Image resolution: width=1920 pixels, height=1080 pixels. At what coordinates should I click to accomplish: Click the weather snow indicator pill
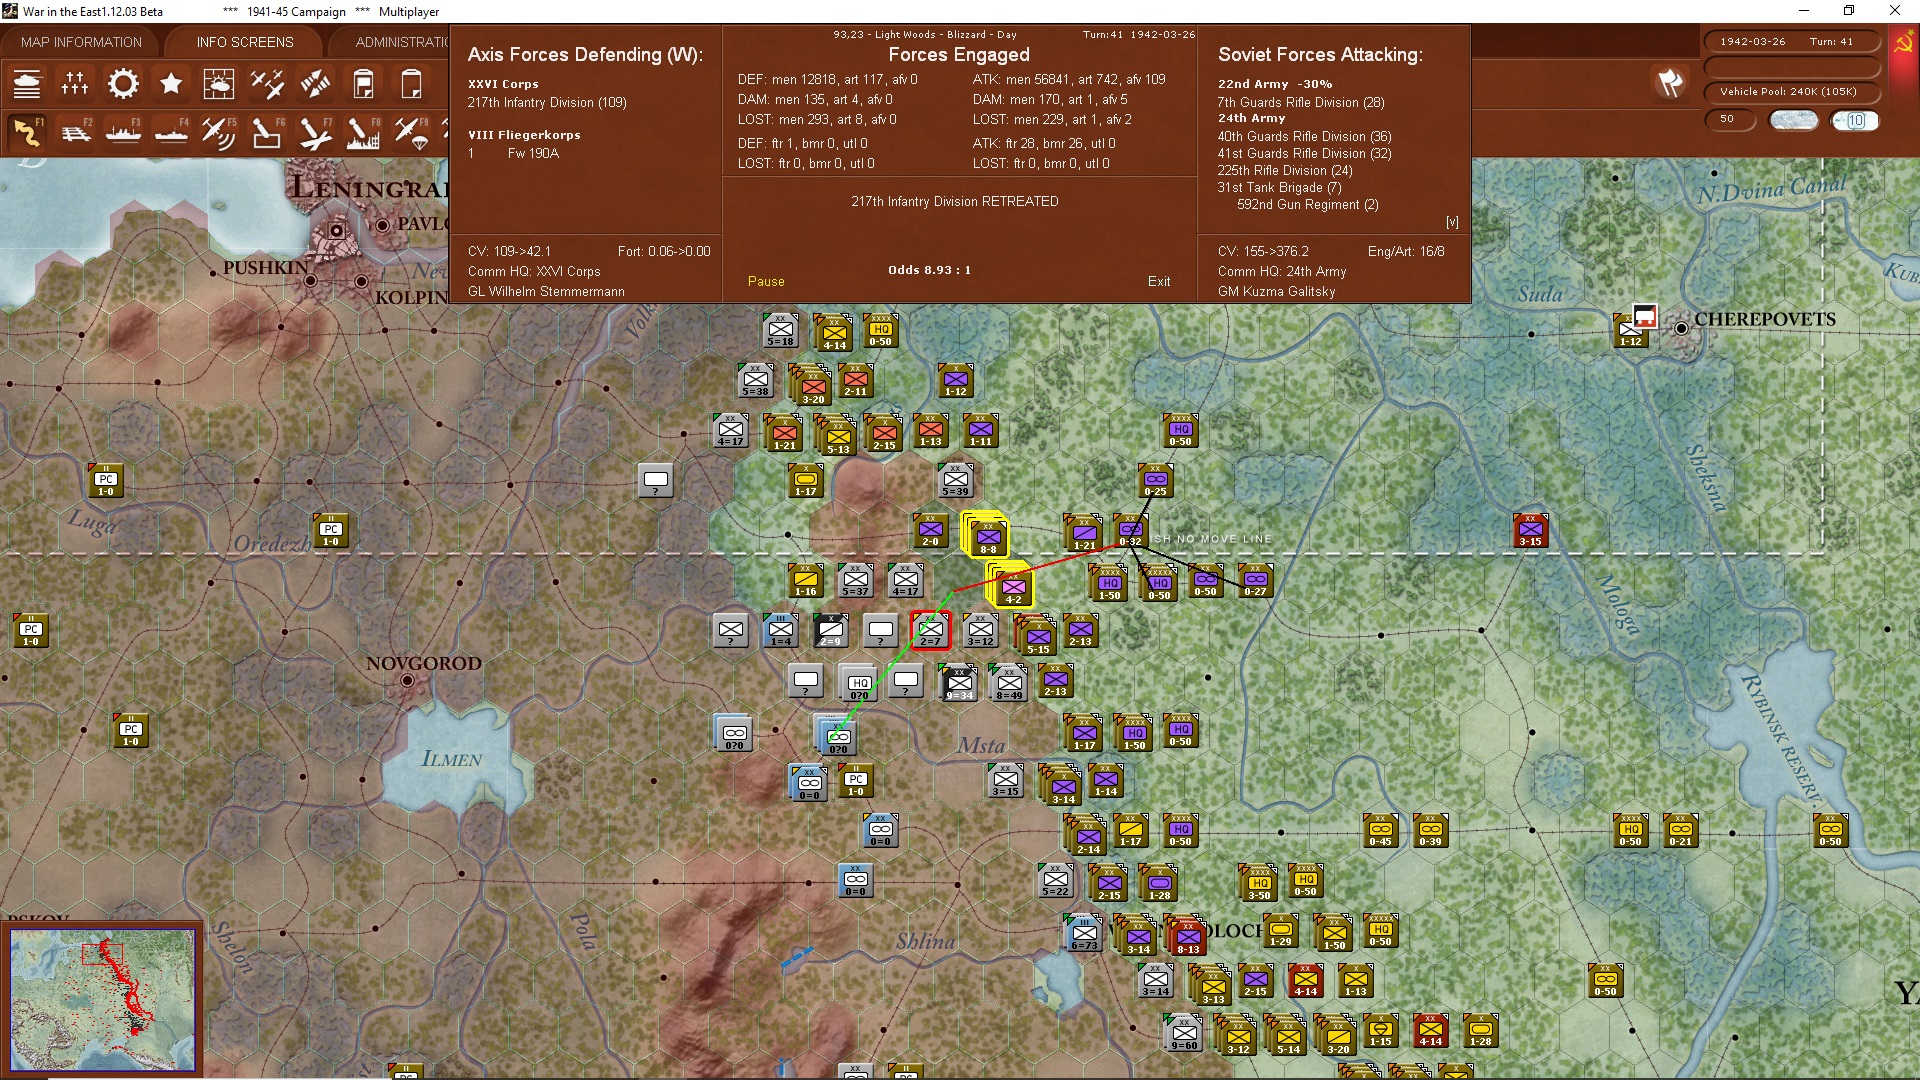[1794, 120]
